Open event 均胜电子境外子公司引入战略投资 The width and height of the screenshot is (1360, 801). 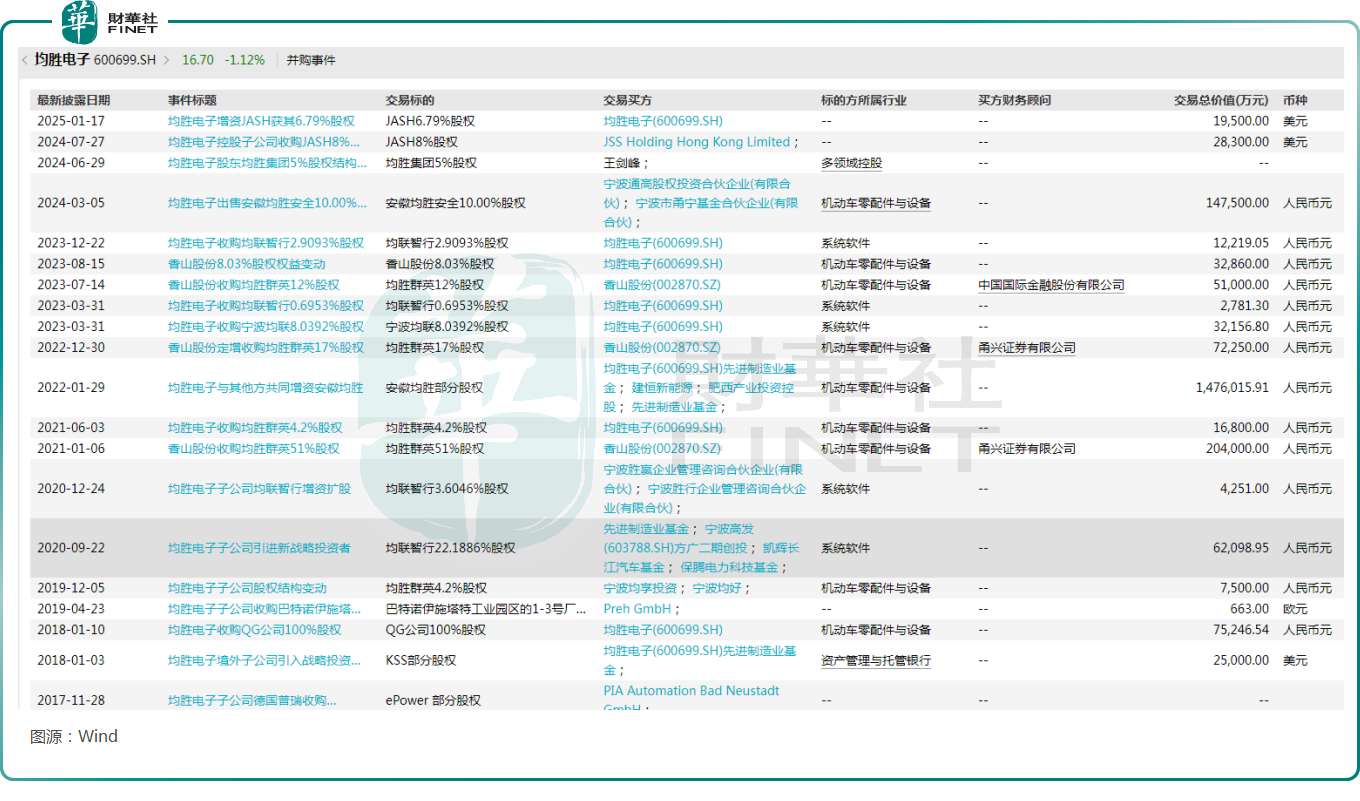point(265,661)
